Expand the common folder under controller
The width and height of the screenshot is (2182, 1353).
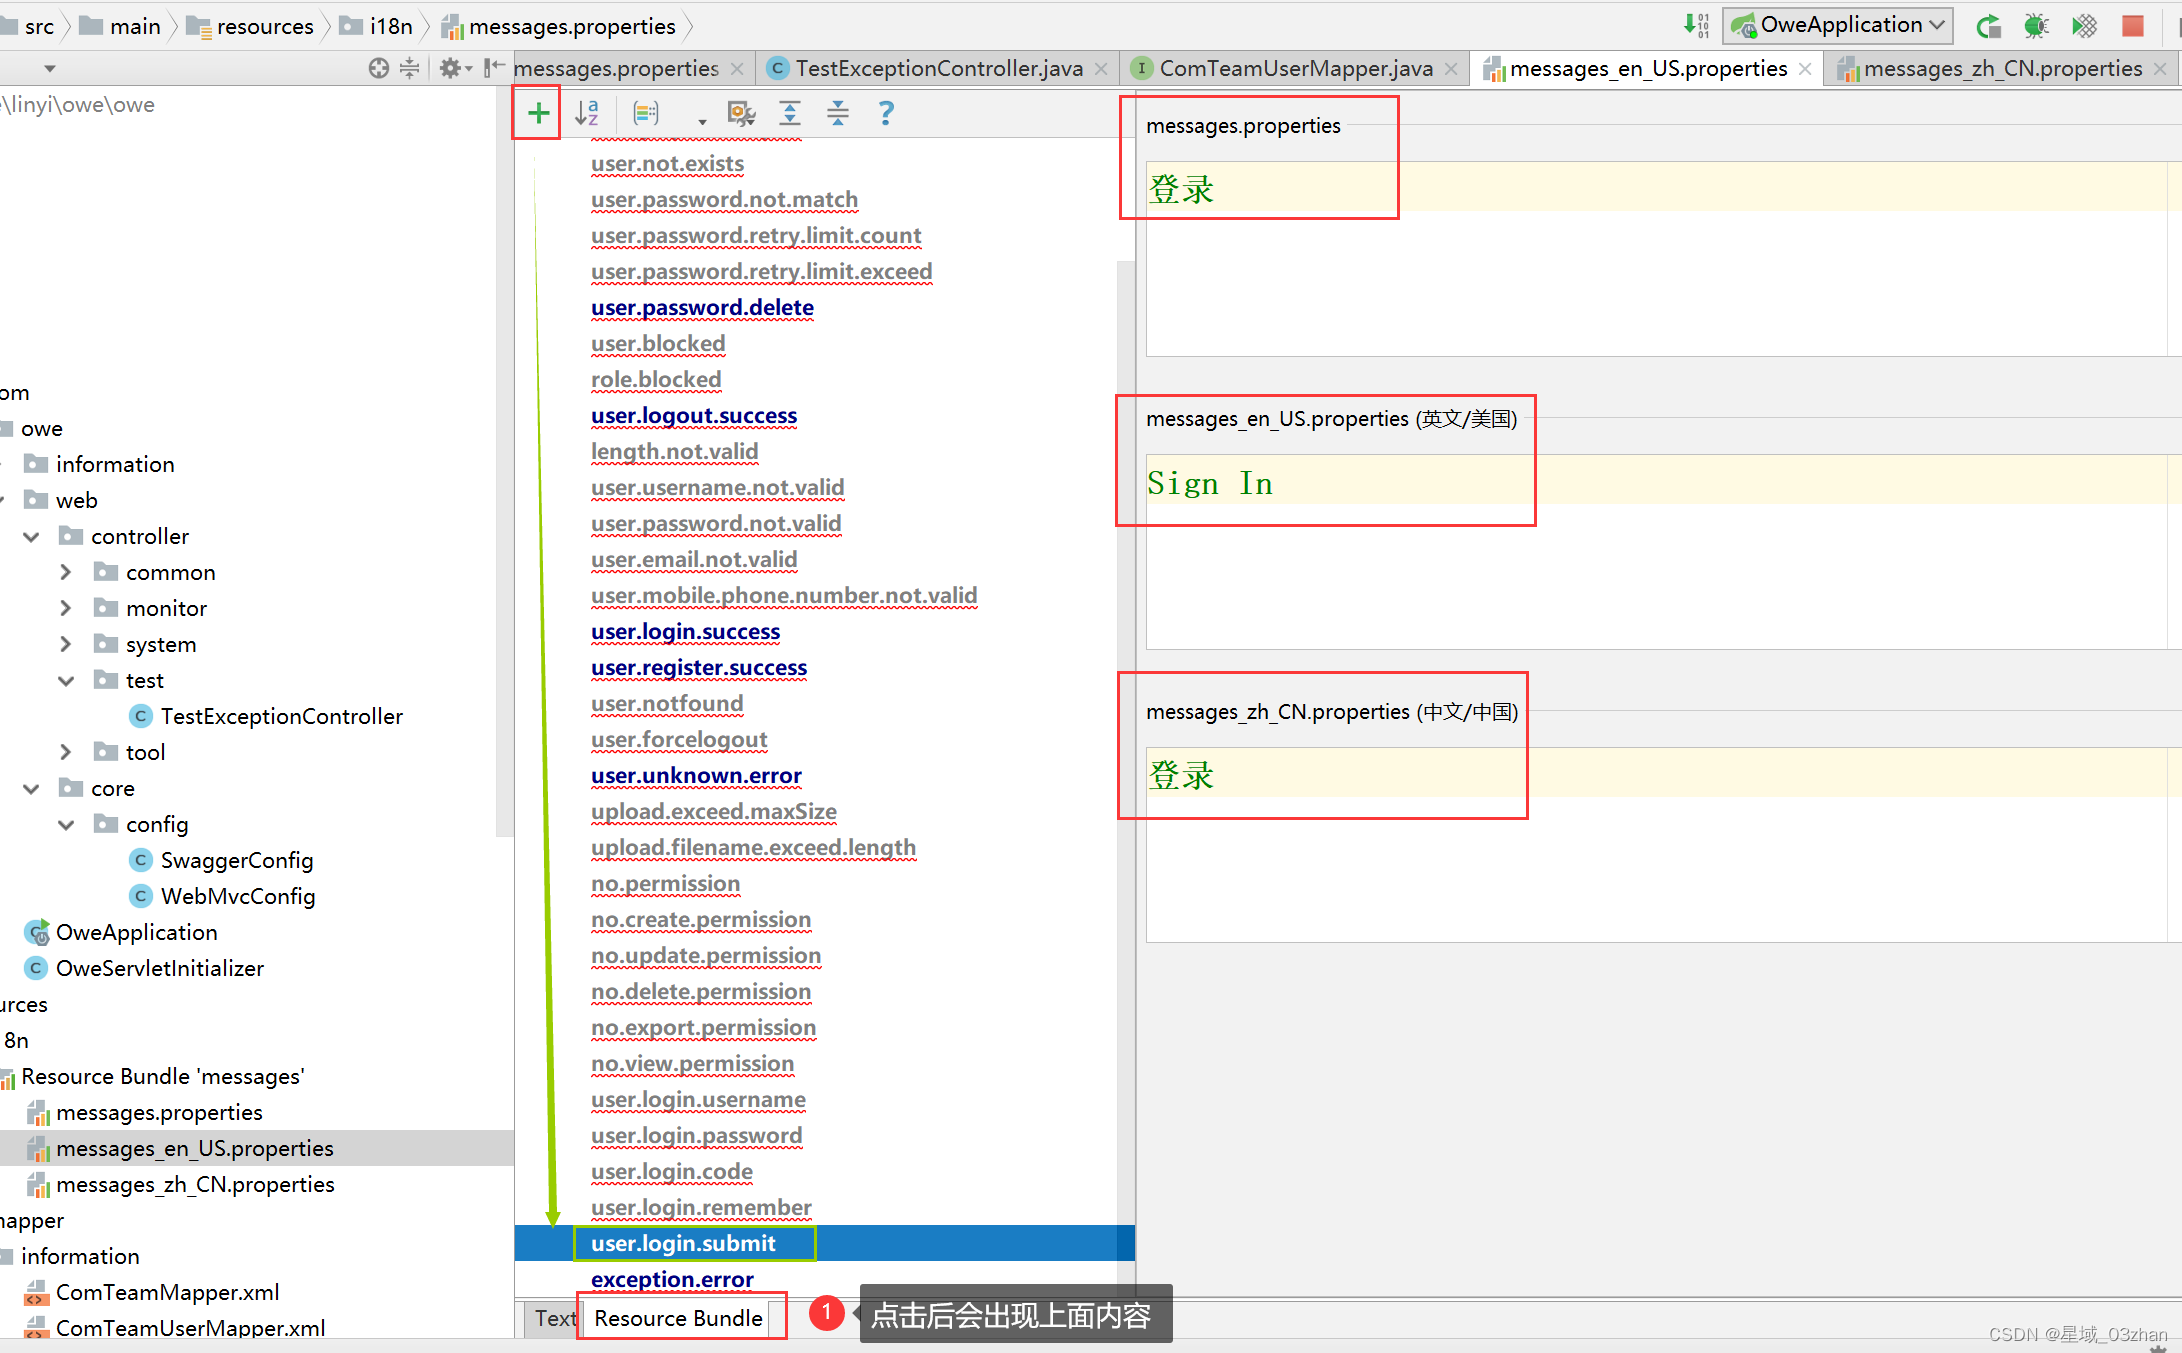(65, 571)
